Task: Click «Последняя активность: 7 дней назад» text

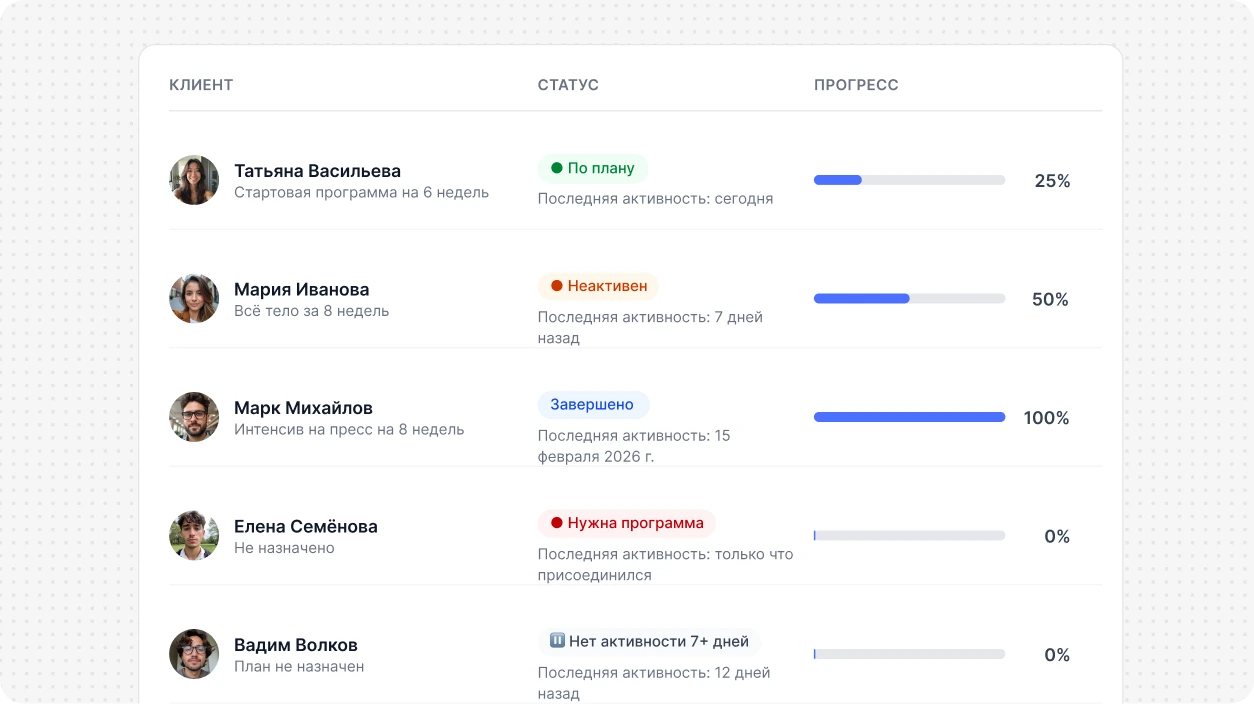Action: tap(650, 327)
